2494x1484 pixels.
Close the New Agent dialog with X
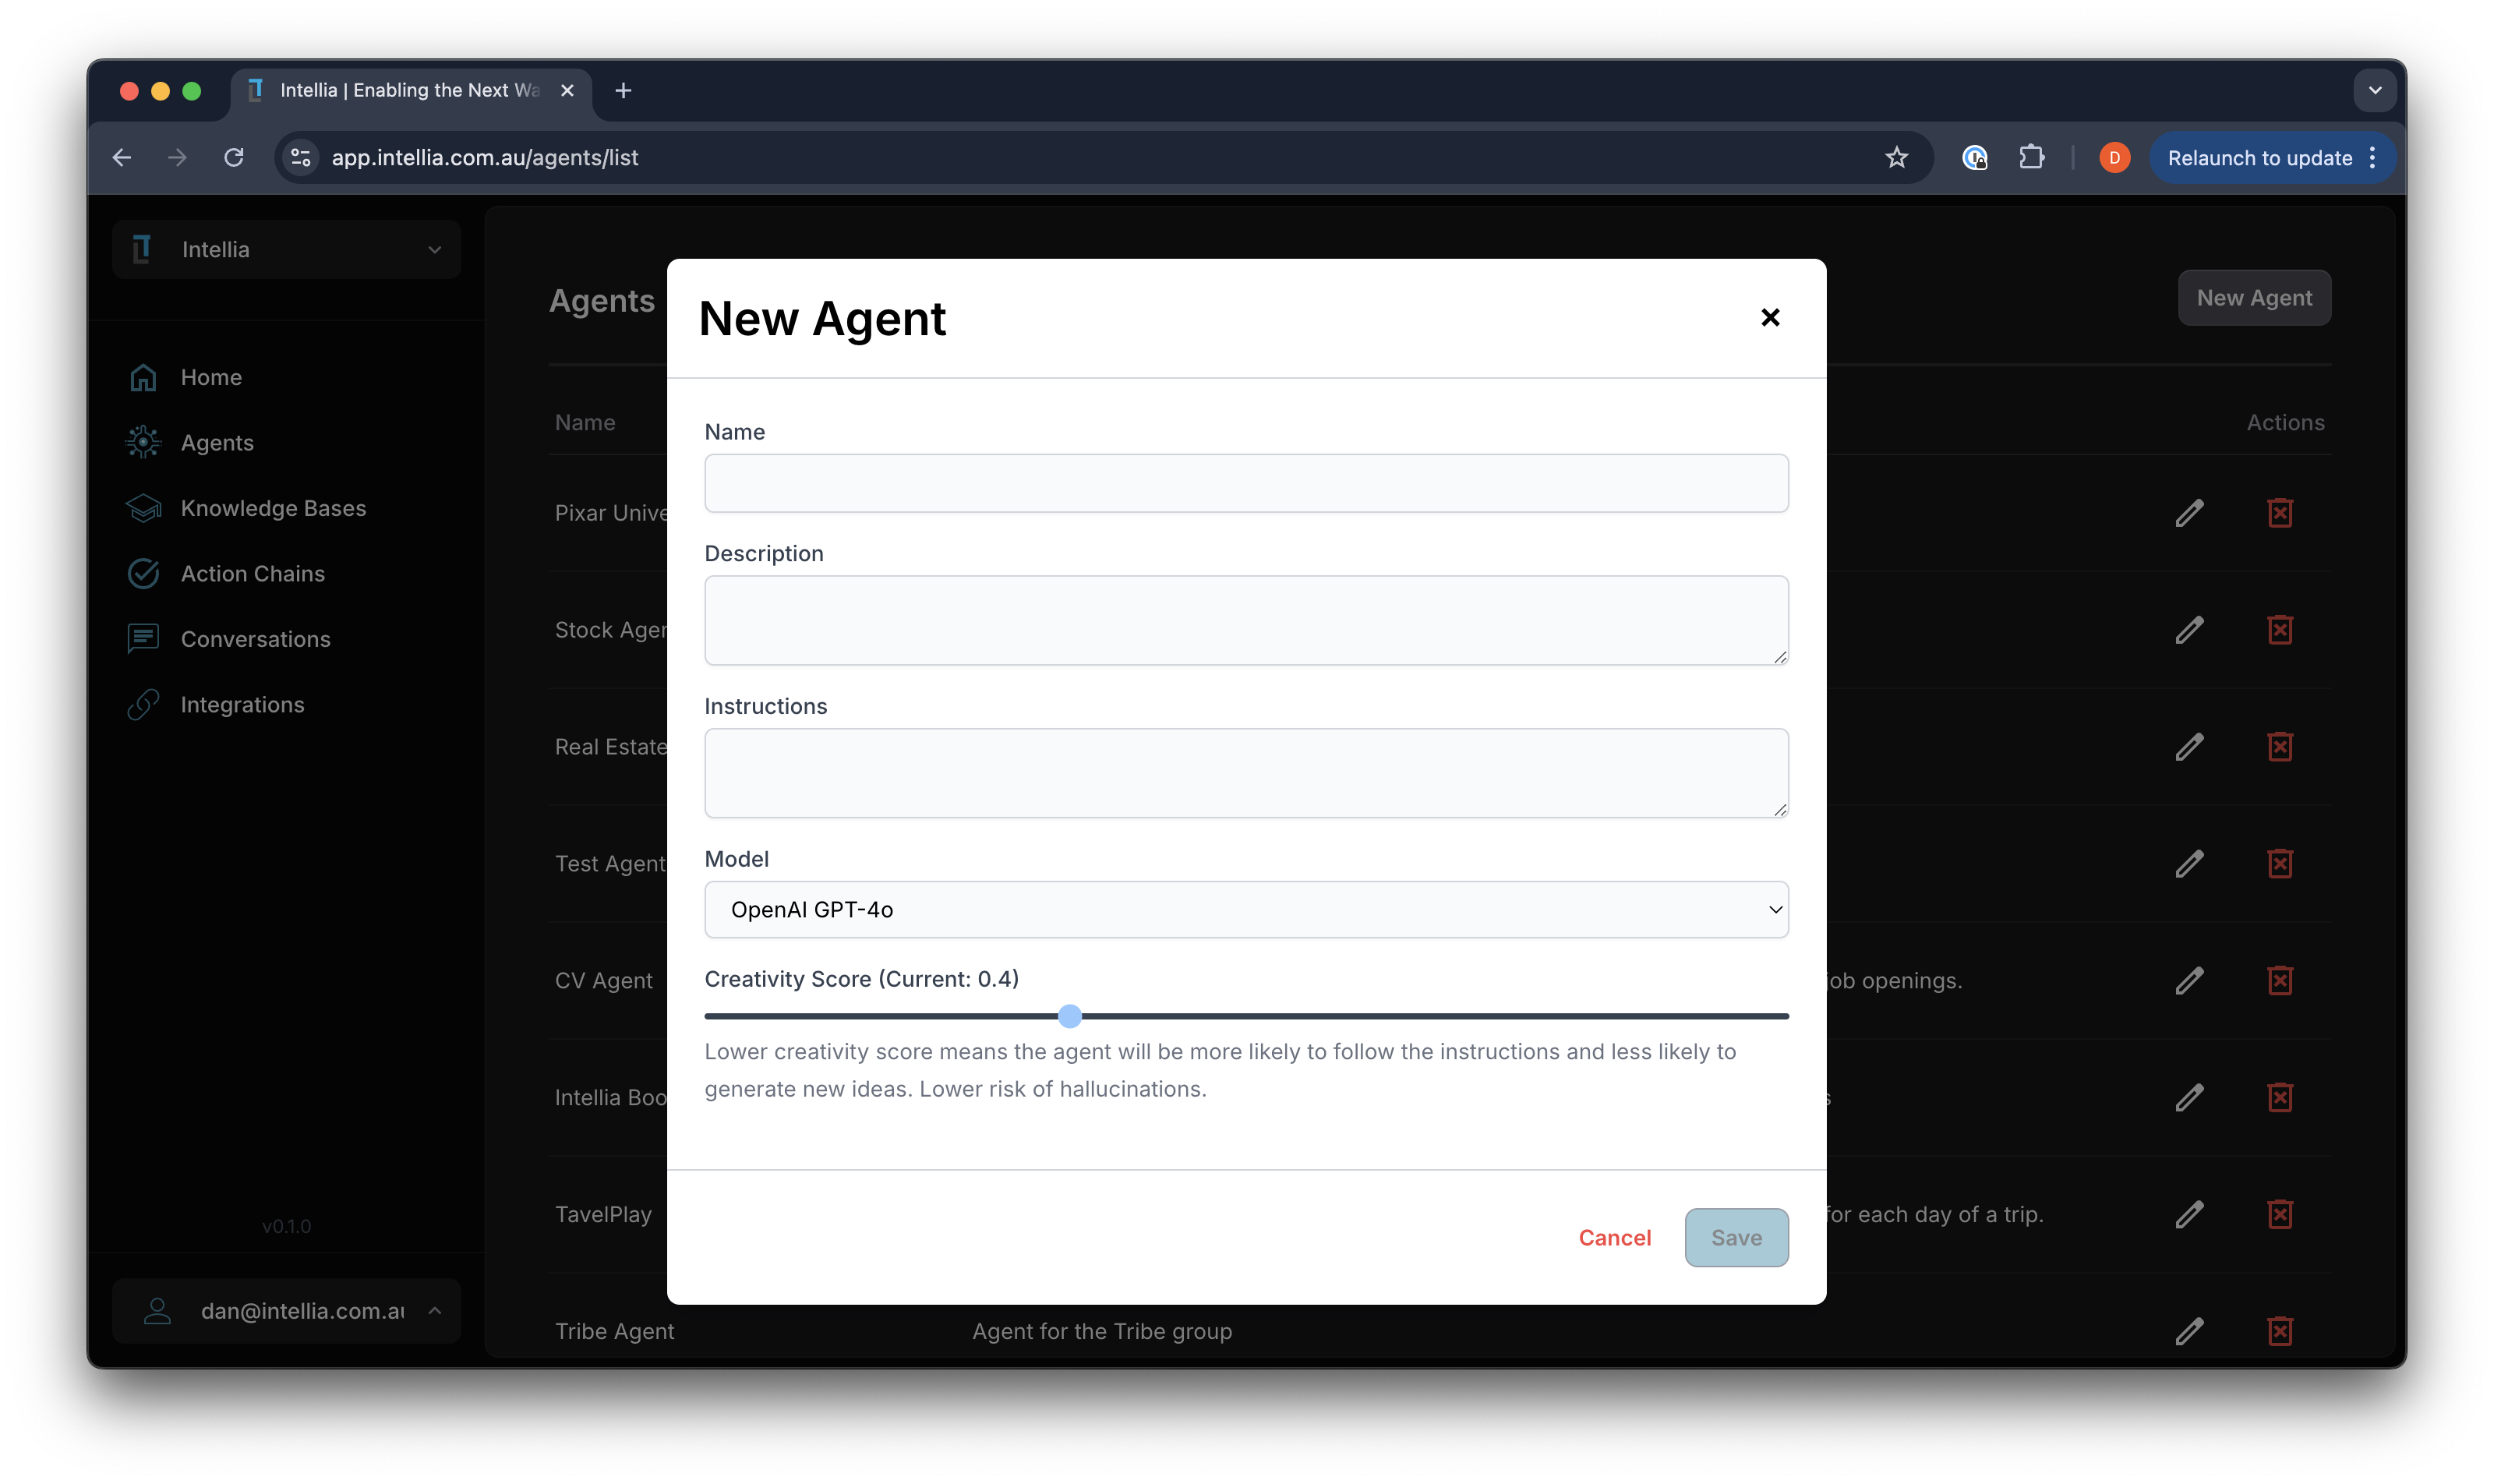tap(1769, 317)
